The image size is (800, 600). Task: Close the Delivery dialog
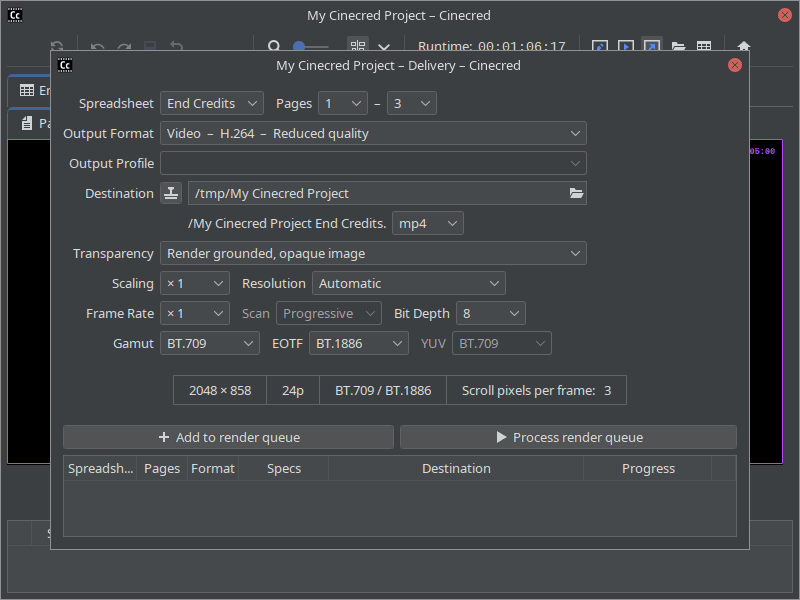pyautogui.click(x=735, y=65)
